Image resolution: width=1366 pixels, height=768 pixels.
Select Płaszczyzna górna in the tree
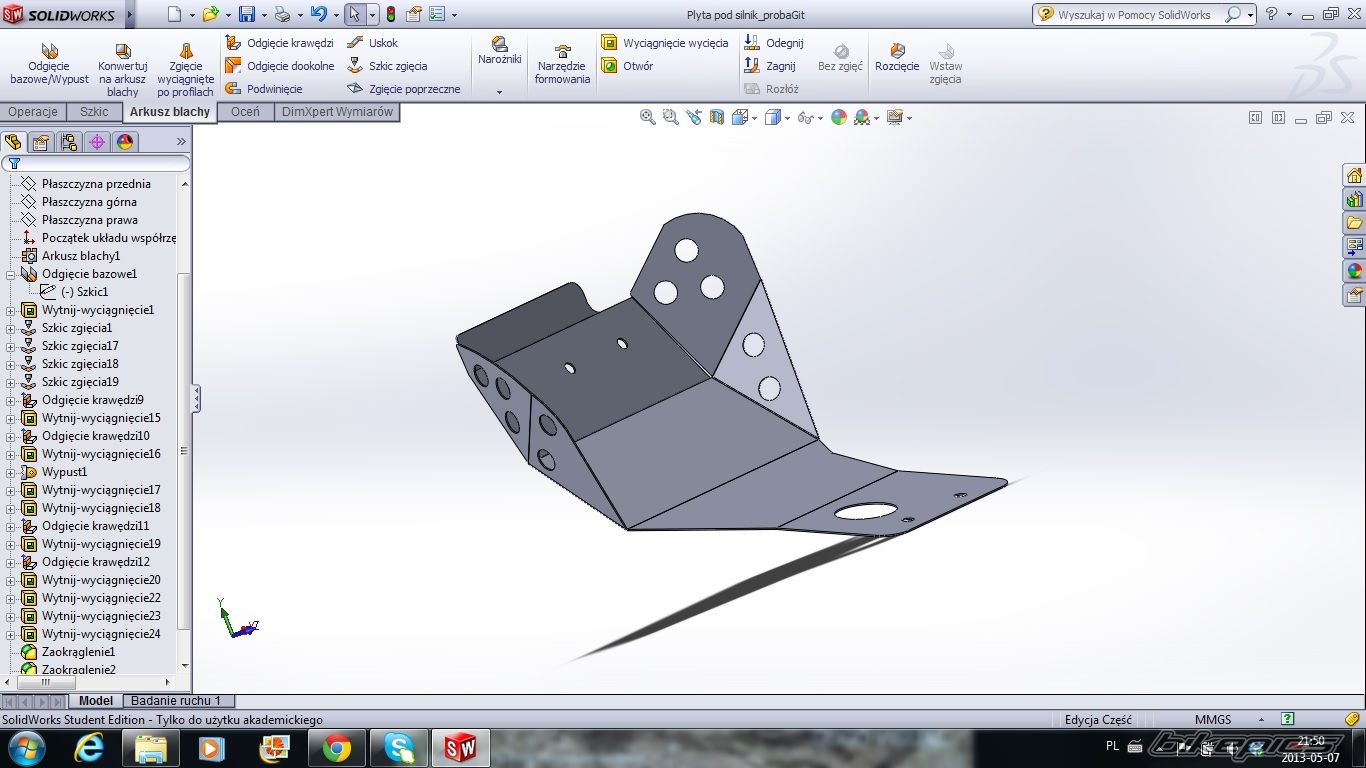(89, 202)
